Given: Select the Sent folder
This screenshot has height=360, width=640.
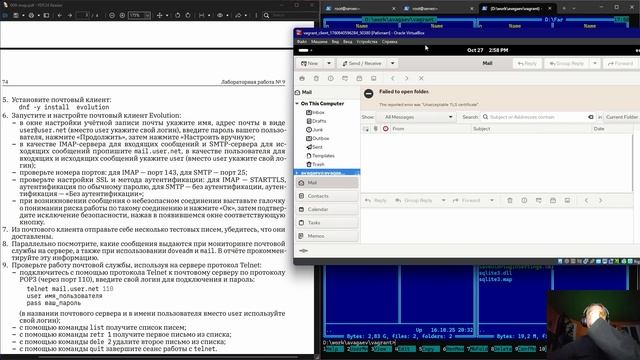Looking at the screenshot, I should pos(314,147).
